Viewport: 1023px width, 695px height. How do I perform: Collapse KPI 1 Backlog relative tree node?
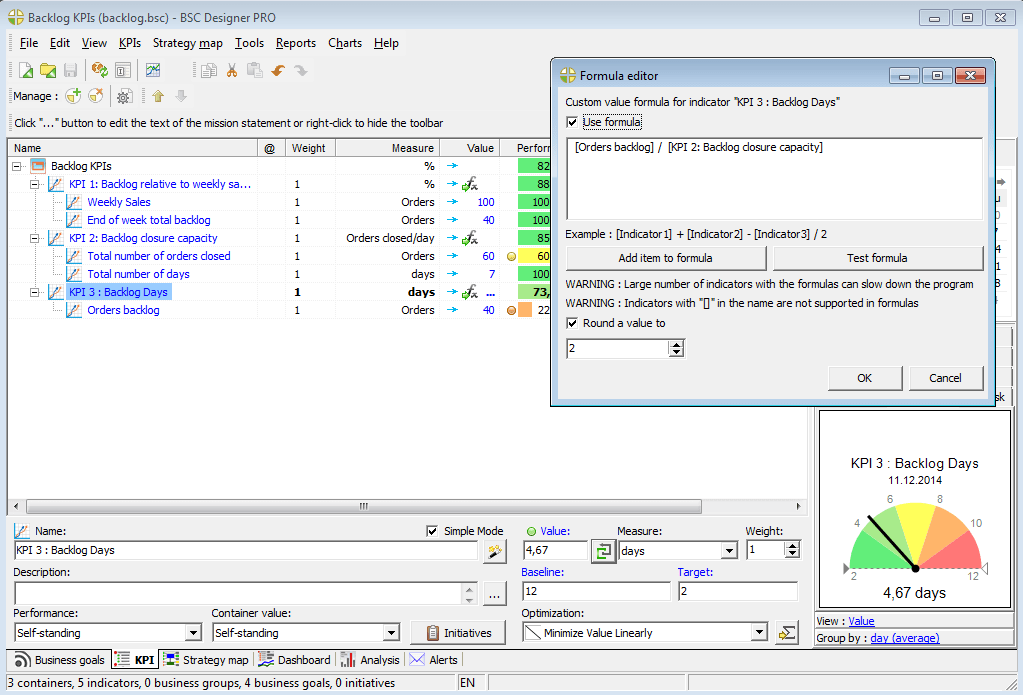click(35, 185)
